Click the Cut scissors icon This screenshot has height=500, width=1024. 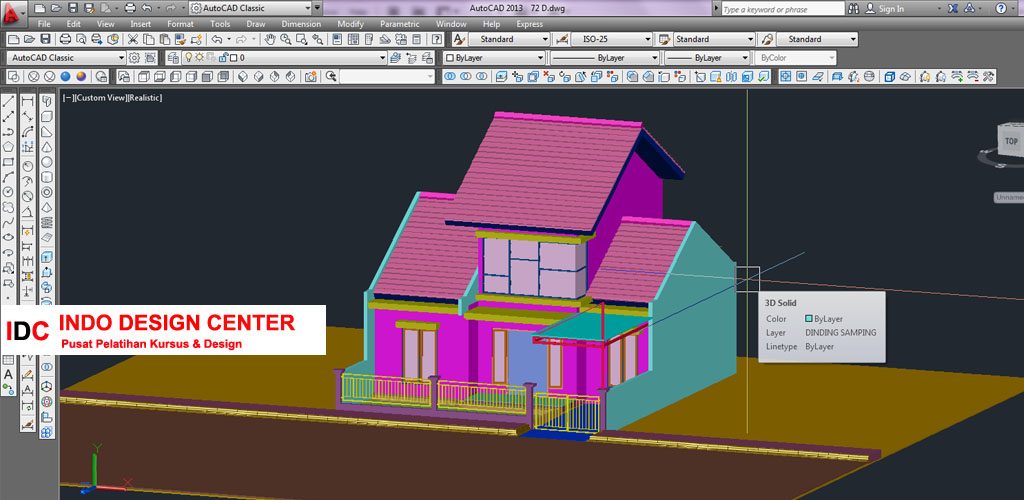coord(133,39)
